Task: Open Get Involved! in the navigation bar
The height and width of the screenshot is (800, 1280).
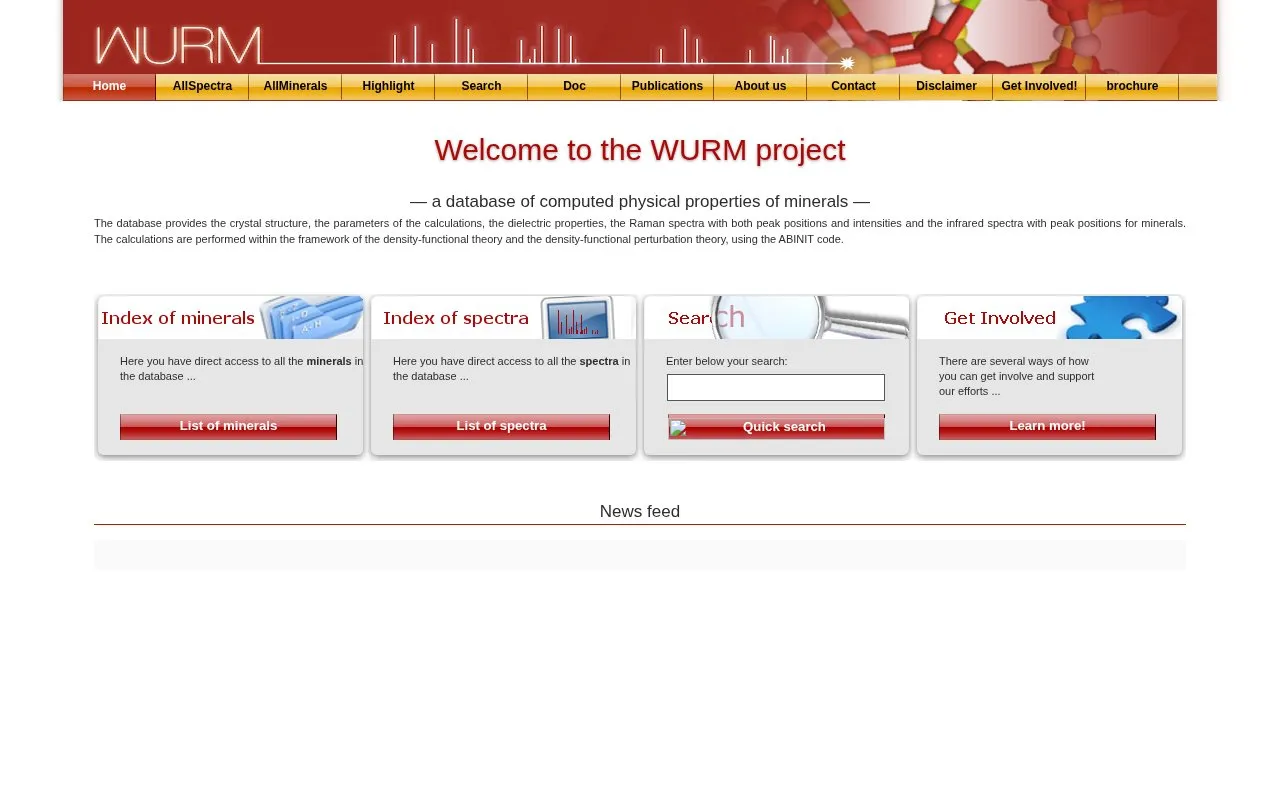Action: (x=1039, y=87)
